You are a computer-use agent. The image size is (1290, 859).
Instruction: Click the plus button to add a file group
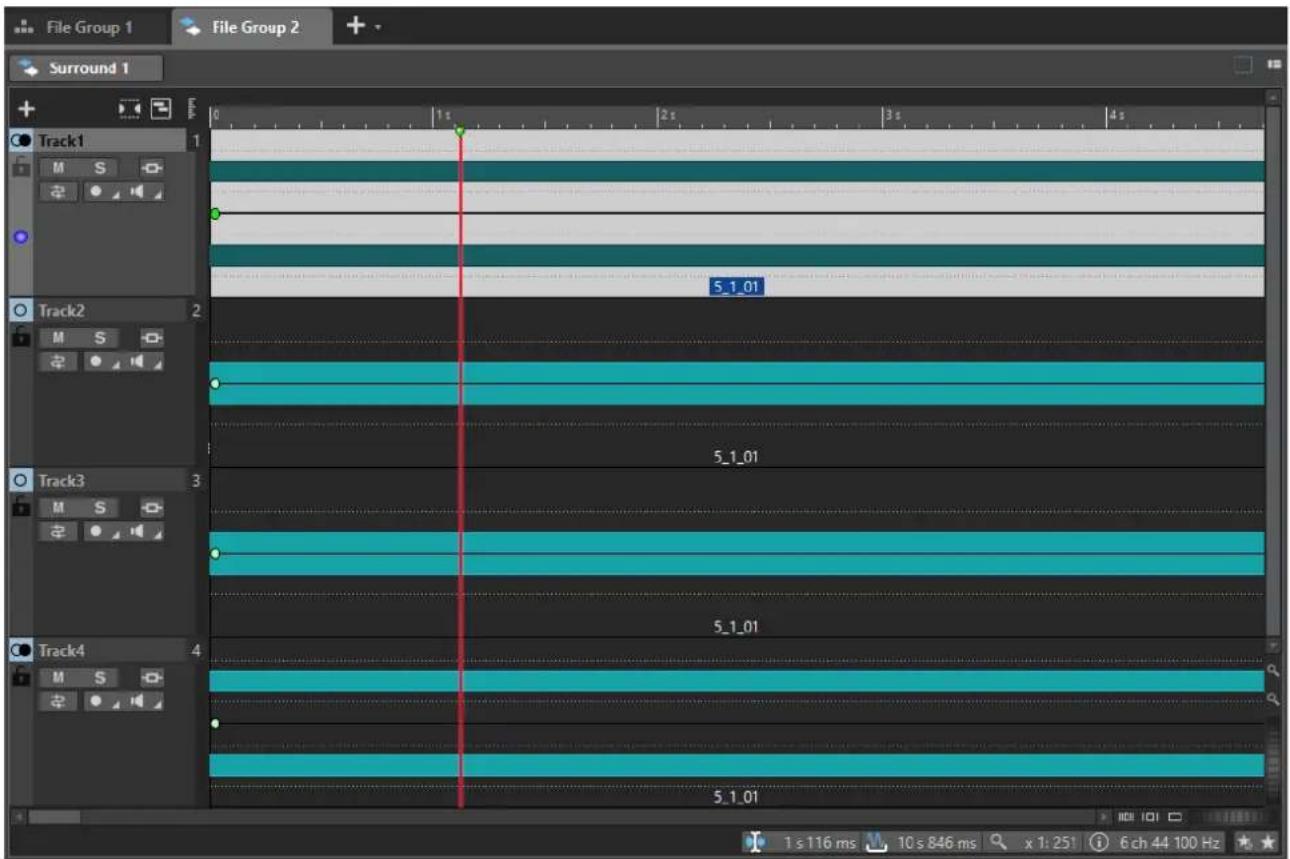coord(354,26)
